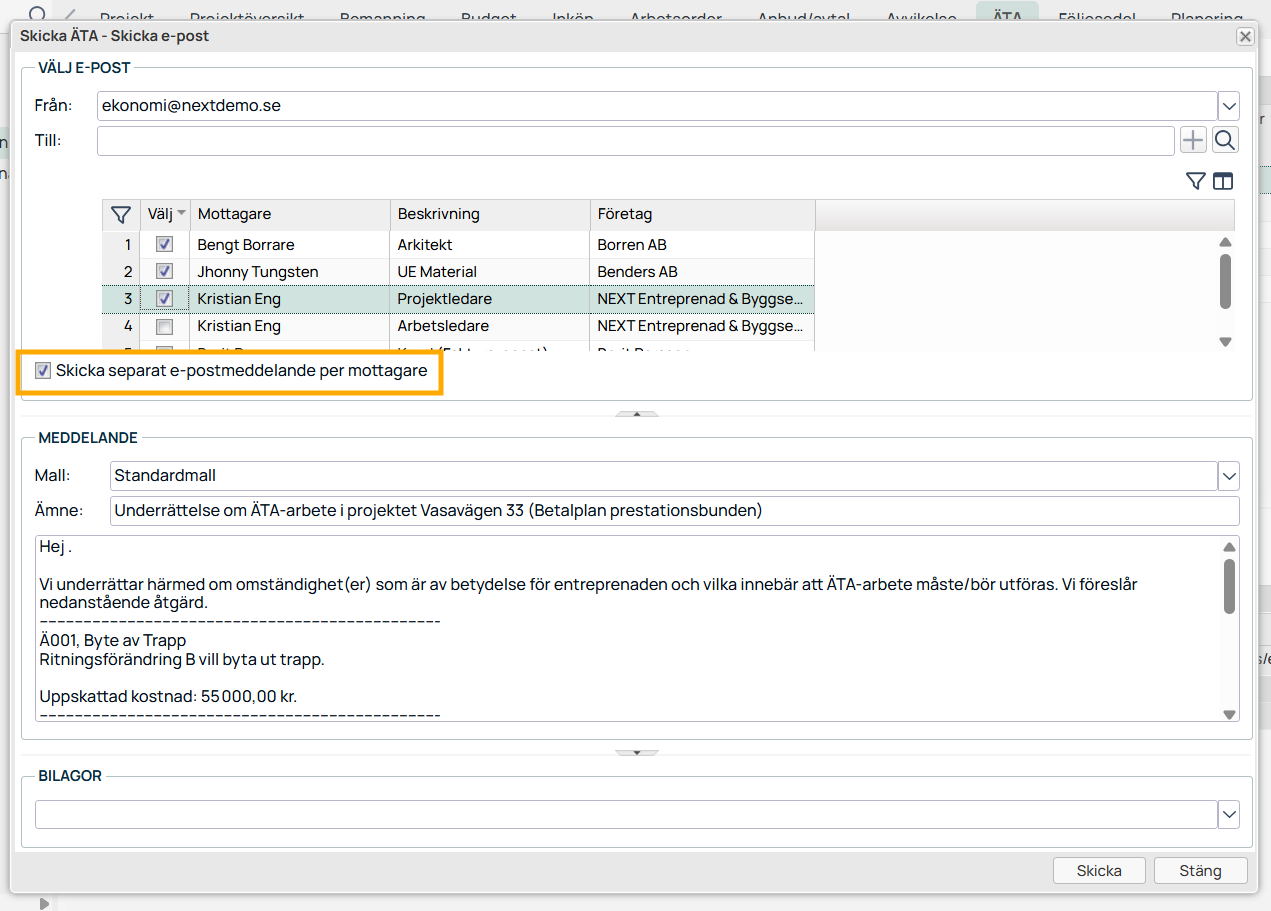1271x911 pixels.
Task: Collapse the message section with the down arrow
Action: (637, 752)
